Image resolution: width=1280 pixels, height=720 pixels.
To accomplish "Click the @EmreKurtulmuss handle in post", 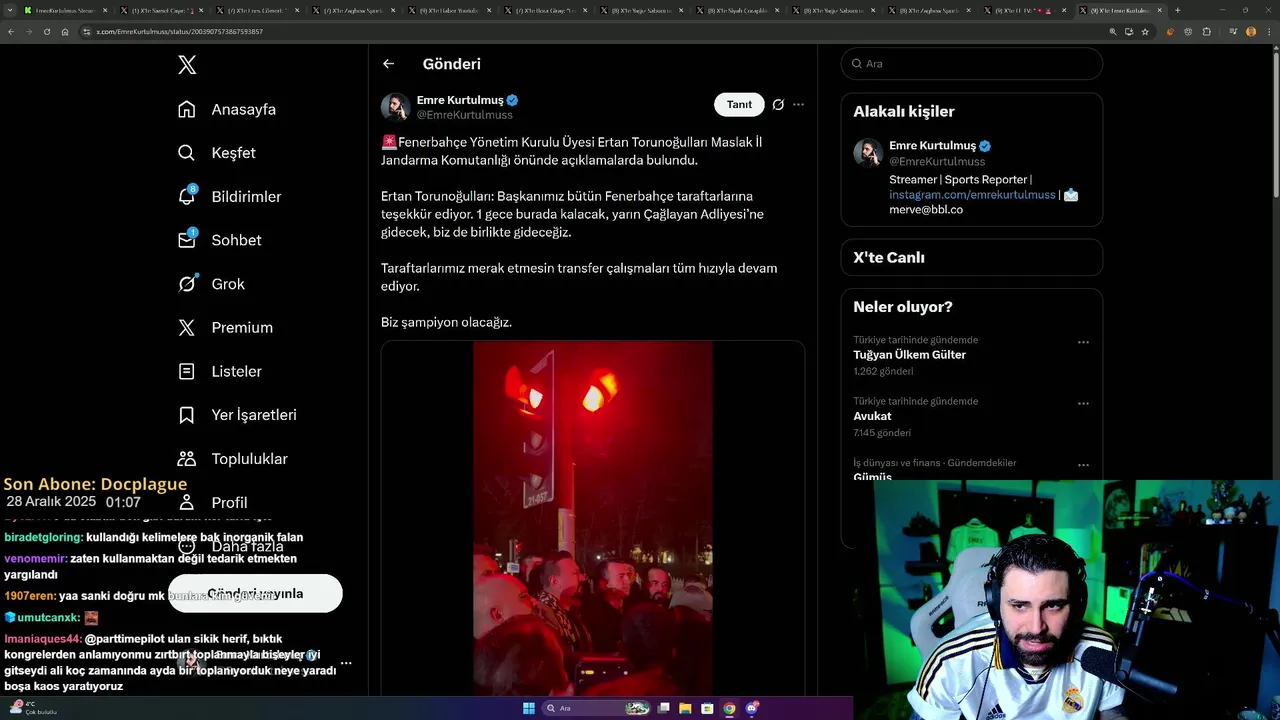I will coord(464,115).
